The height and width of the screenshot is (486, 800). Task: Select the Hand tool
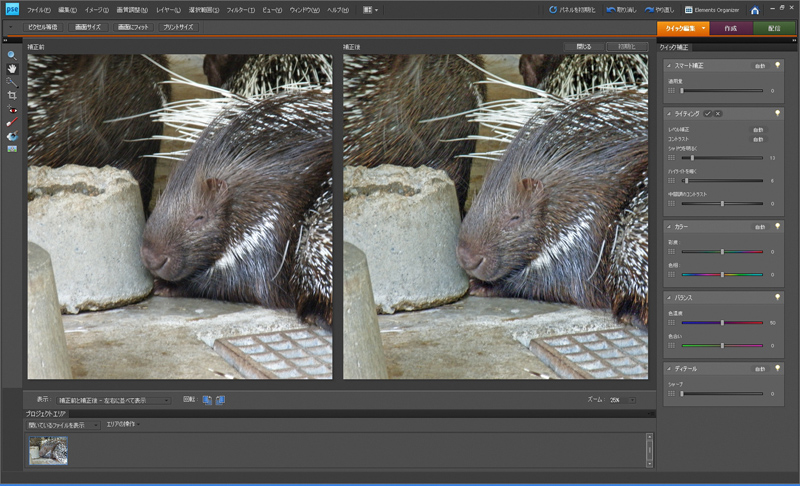[x=11, y=67]
